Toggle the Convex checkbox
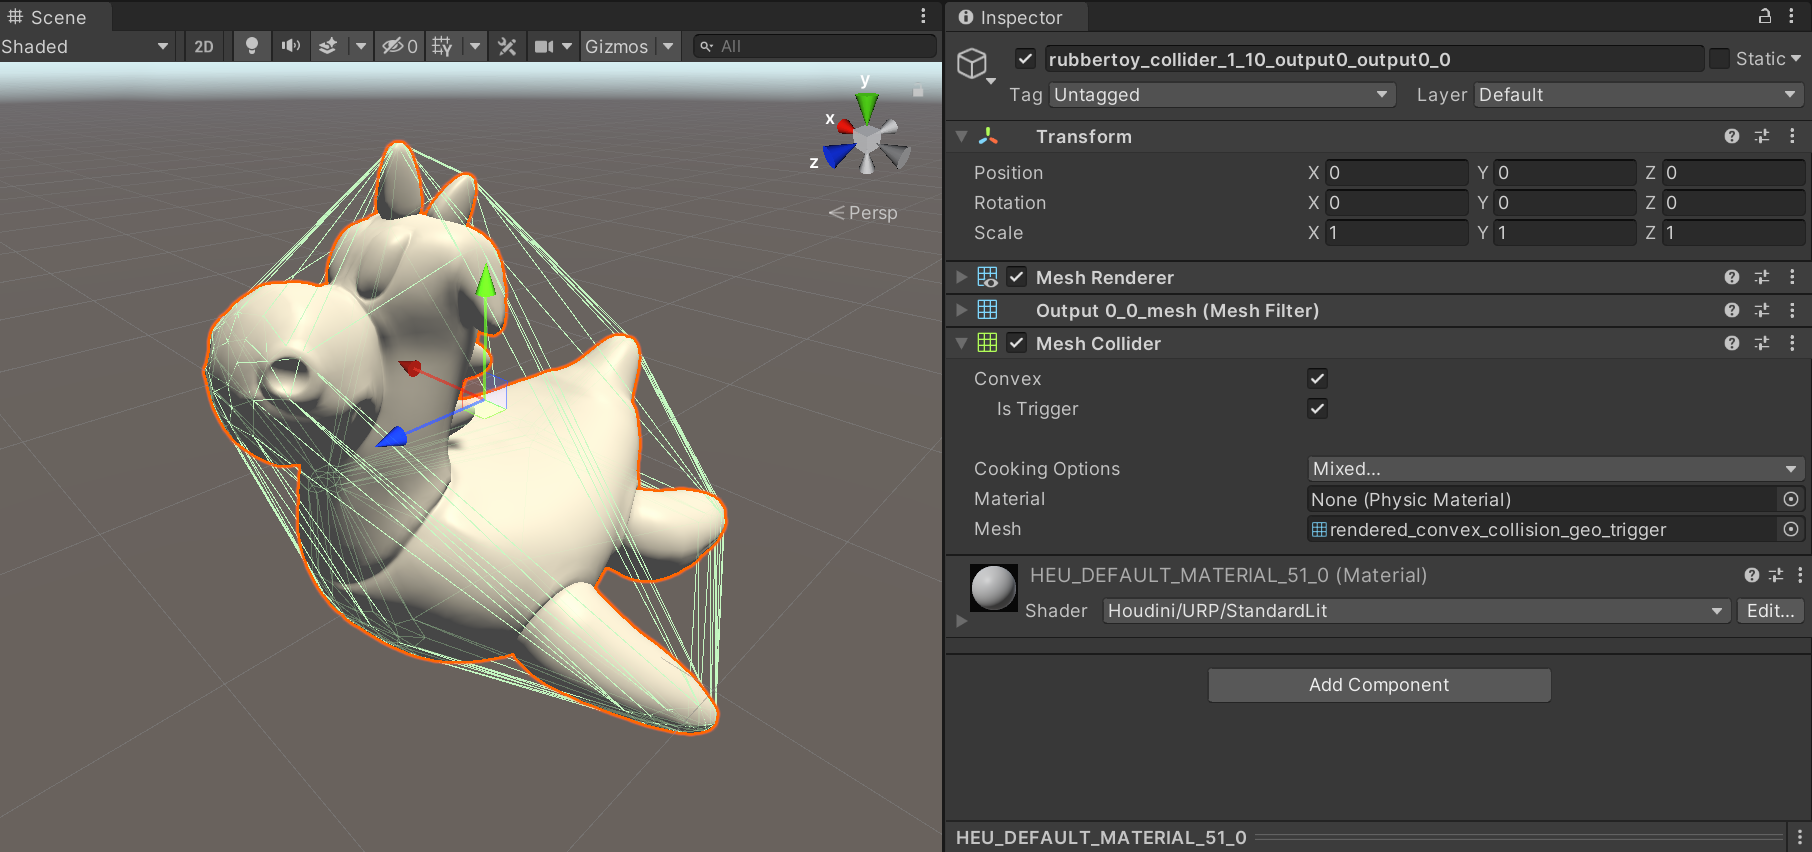Viewport: 1812px width, 852px height. tap(1317, 378)
